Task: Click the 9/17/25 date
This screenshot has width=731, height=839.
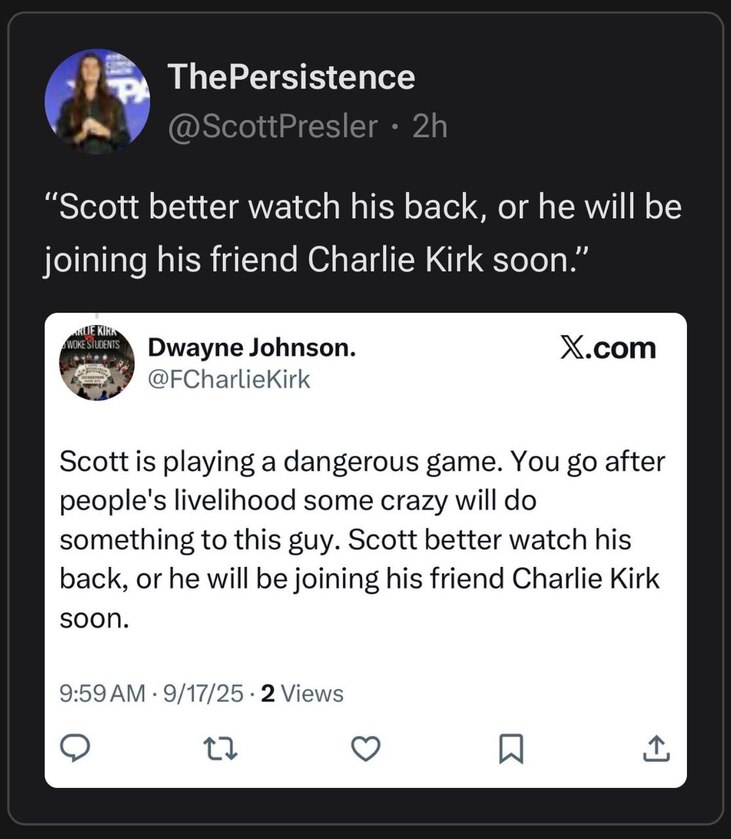Action: pos(203,693)
